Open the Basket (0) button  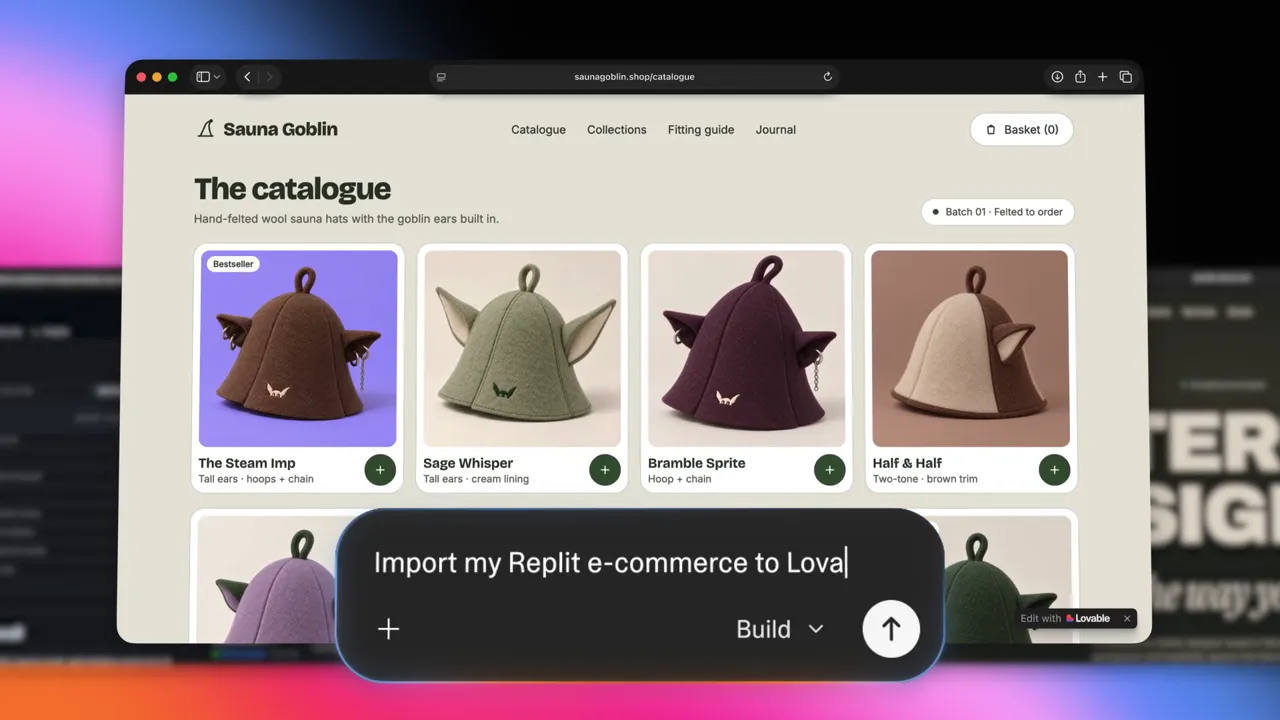(1022, 130)
